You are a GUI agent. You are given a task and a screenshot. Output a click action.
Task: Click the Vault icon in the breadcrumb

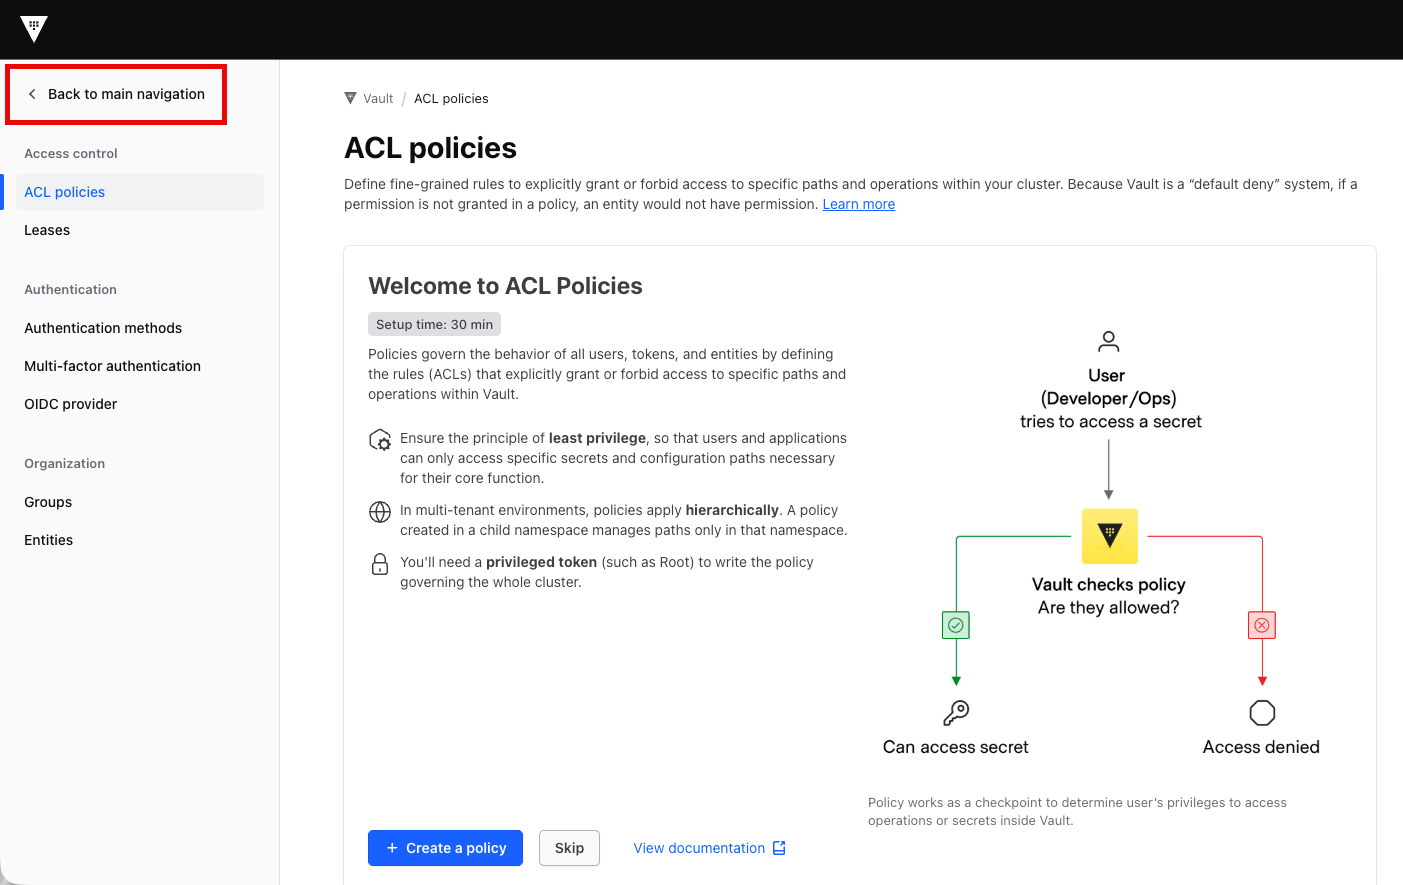350,98
